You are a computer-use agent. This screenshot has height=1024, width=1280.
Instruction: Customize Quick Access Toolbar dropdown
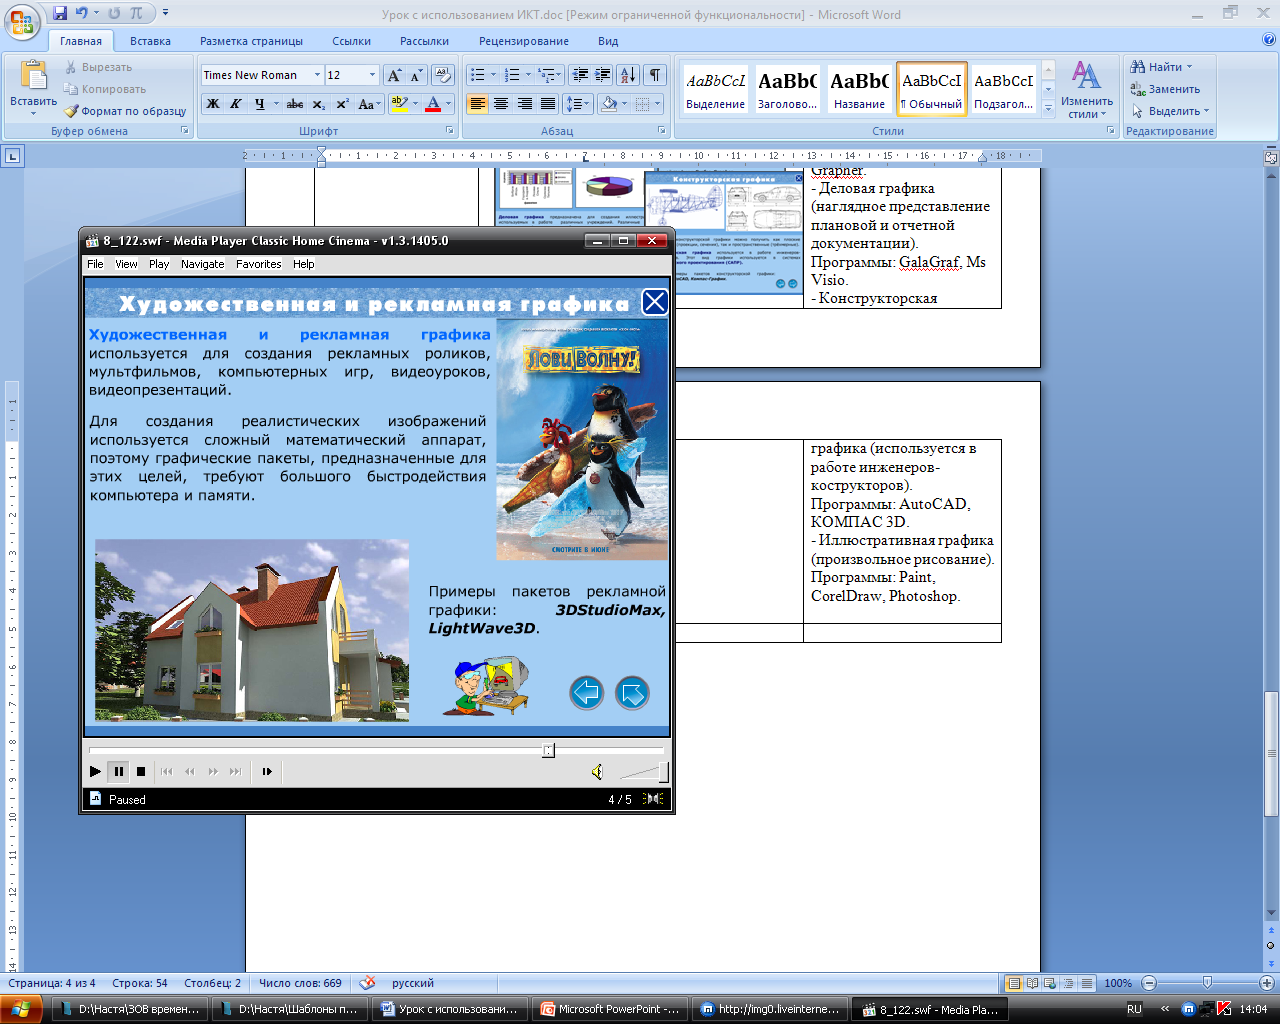pos(165,13)
